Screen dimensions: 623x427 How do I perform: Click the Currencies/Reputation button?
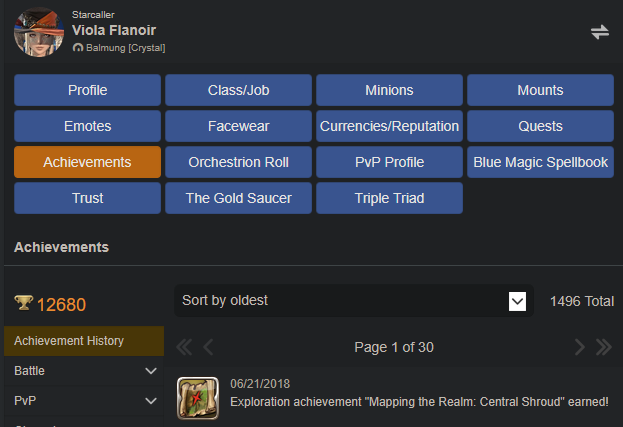coord(389,126)
